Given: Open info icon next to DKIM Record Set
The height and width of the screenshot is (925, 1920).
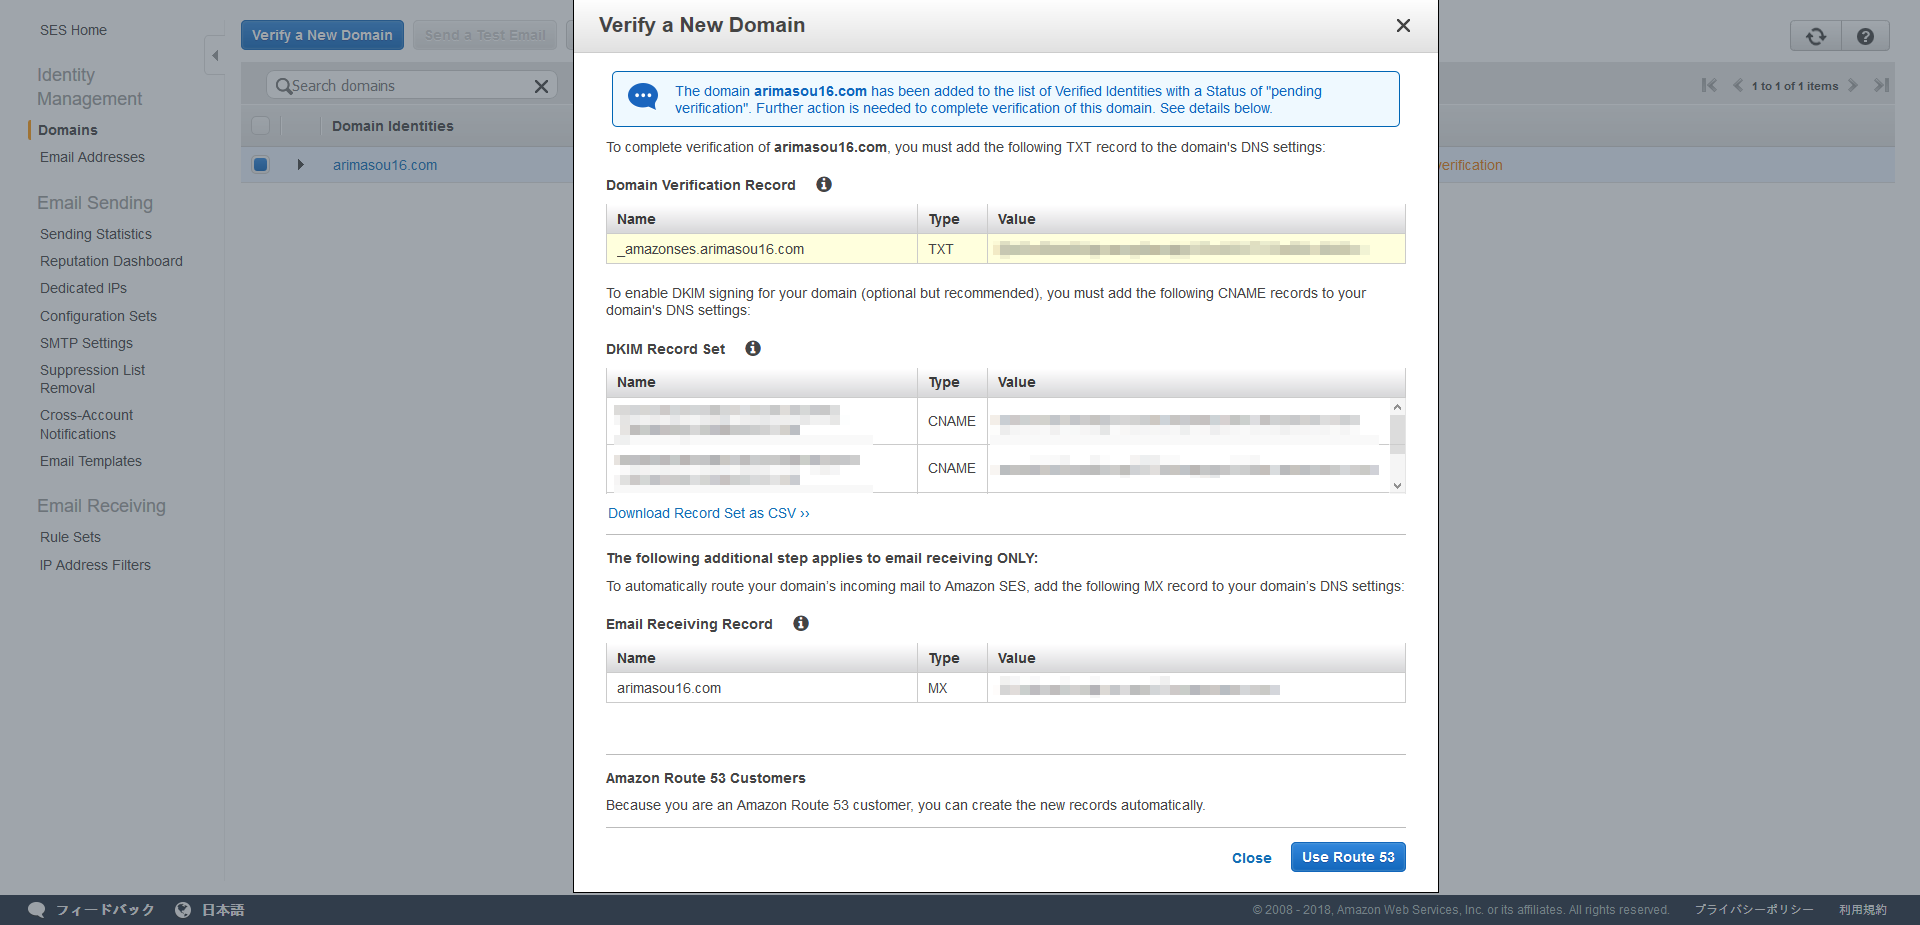Looking at the screenshot, I should click(753, 348).
